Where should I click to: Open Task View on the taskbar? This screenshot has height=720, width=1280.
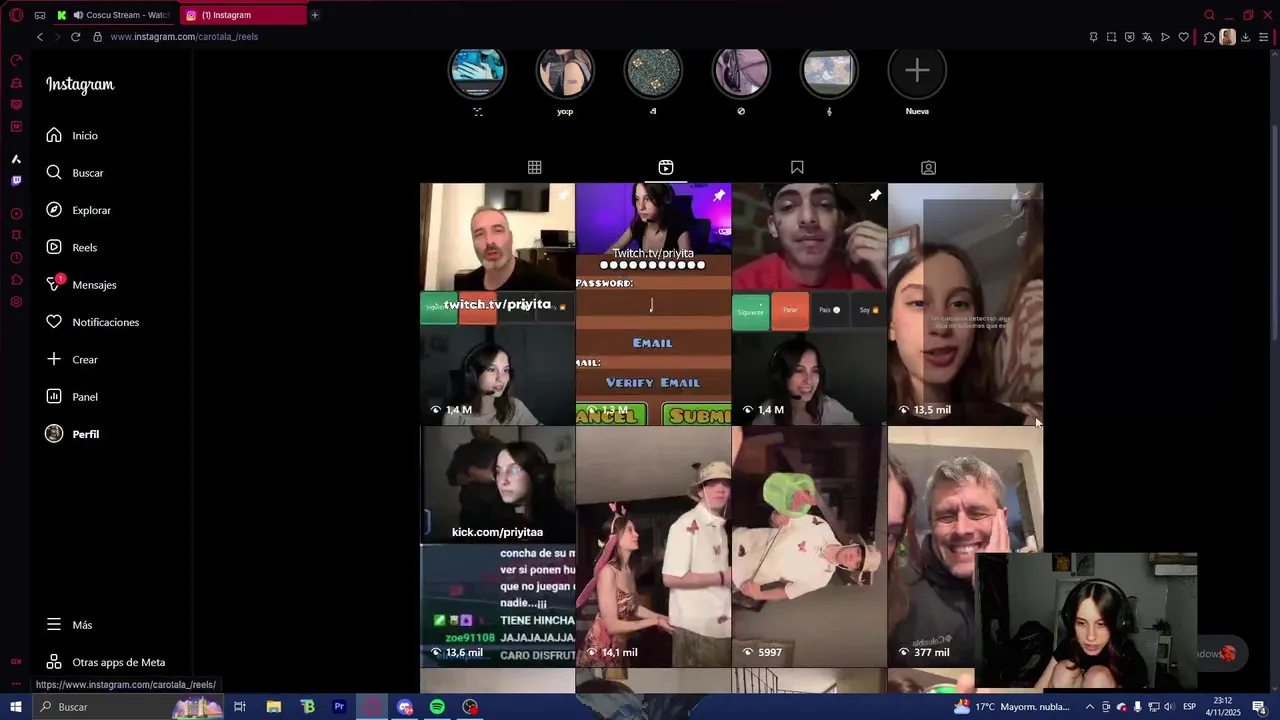pyautogui.click(x=240, y=707)
